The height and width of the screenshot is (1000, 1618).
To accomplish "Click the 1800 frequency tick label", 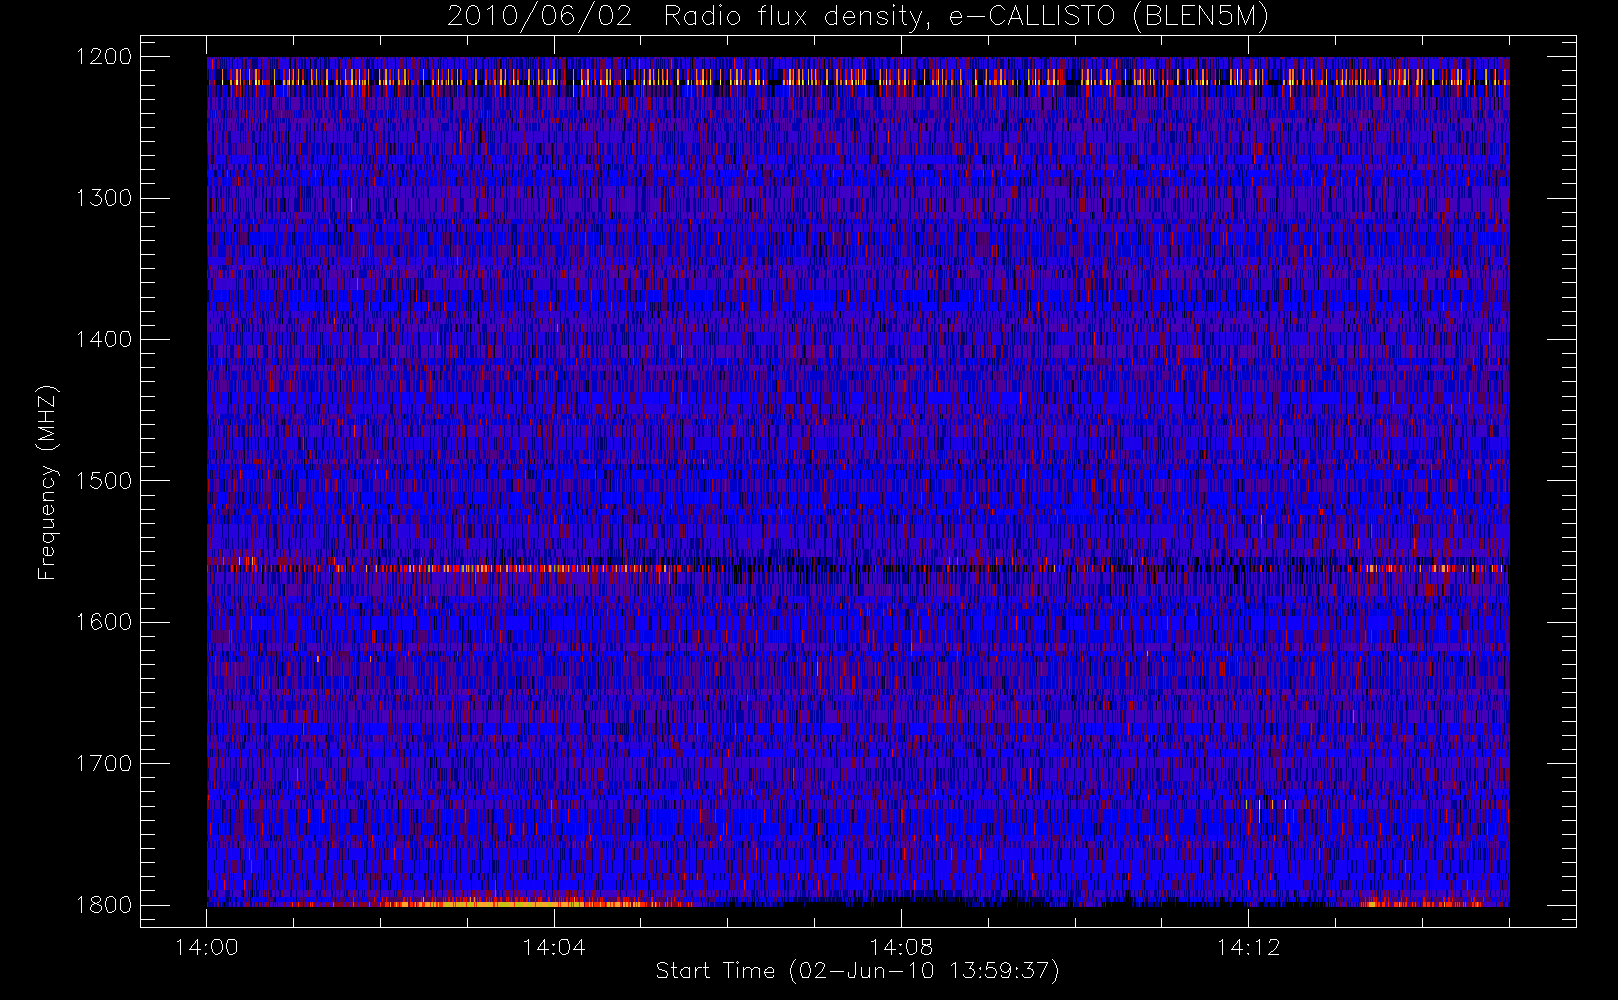I will click(x=105, y=905).
